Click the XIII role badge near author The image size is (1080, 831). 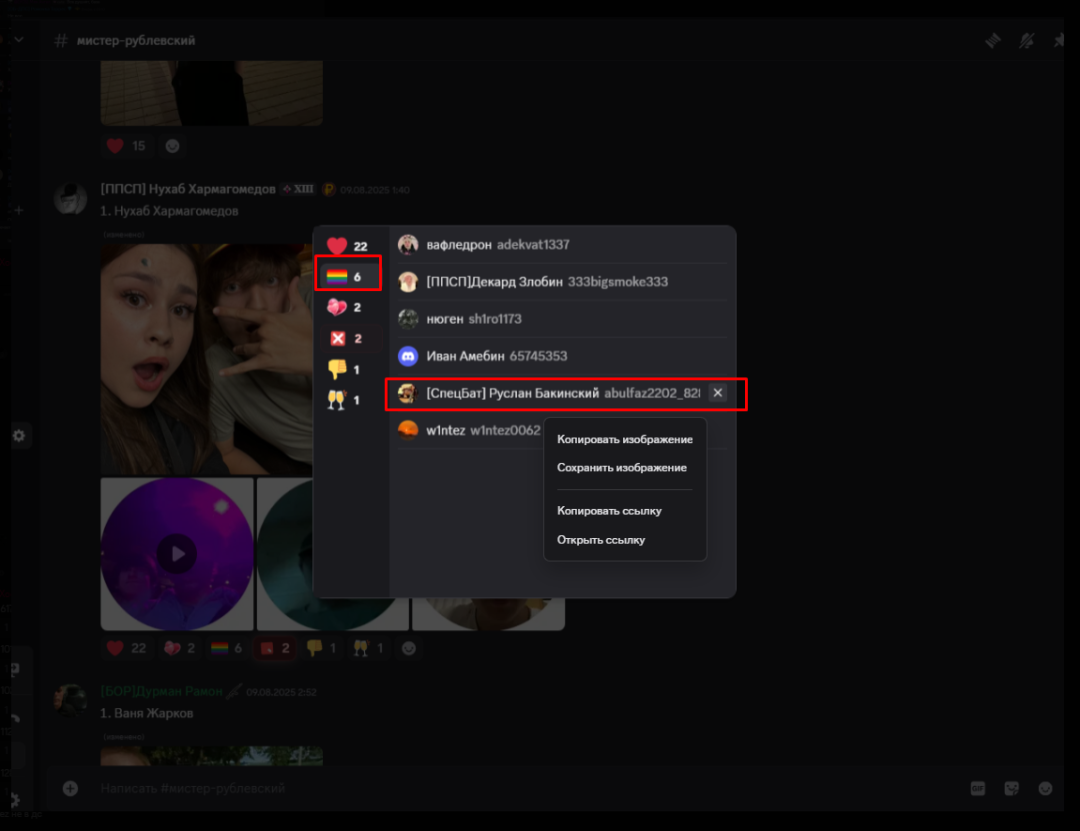click(x=298, y=189)
